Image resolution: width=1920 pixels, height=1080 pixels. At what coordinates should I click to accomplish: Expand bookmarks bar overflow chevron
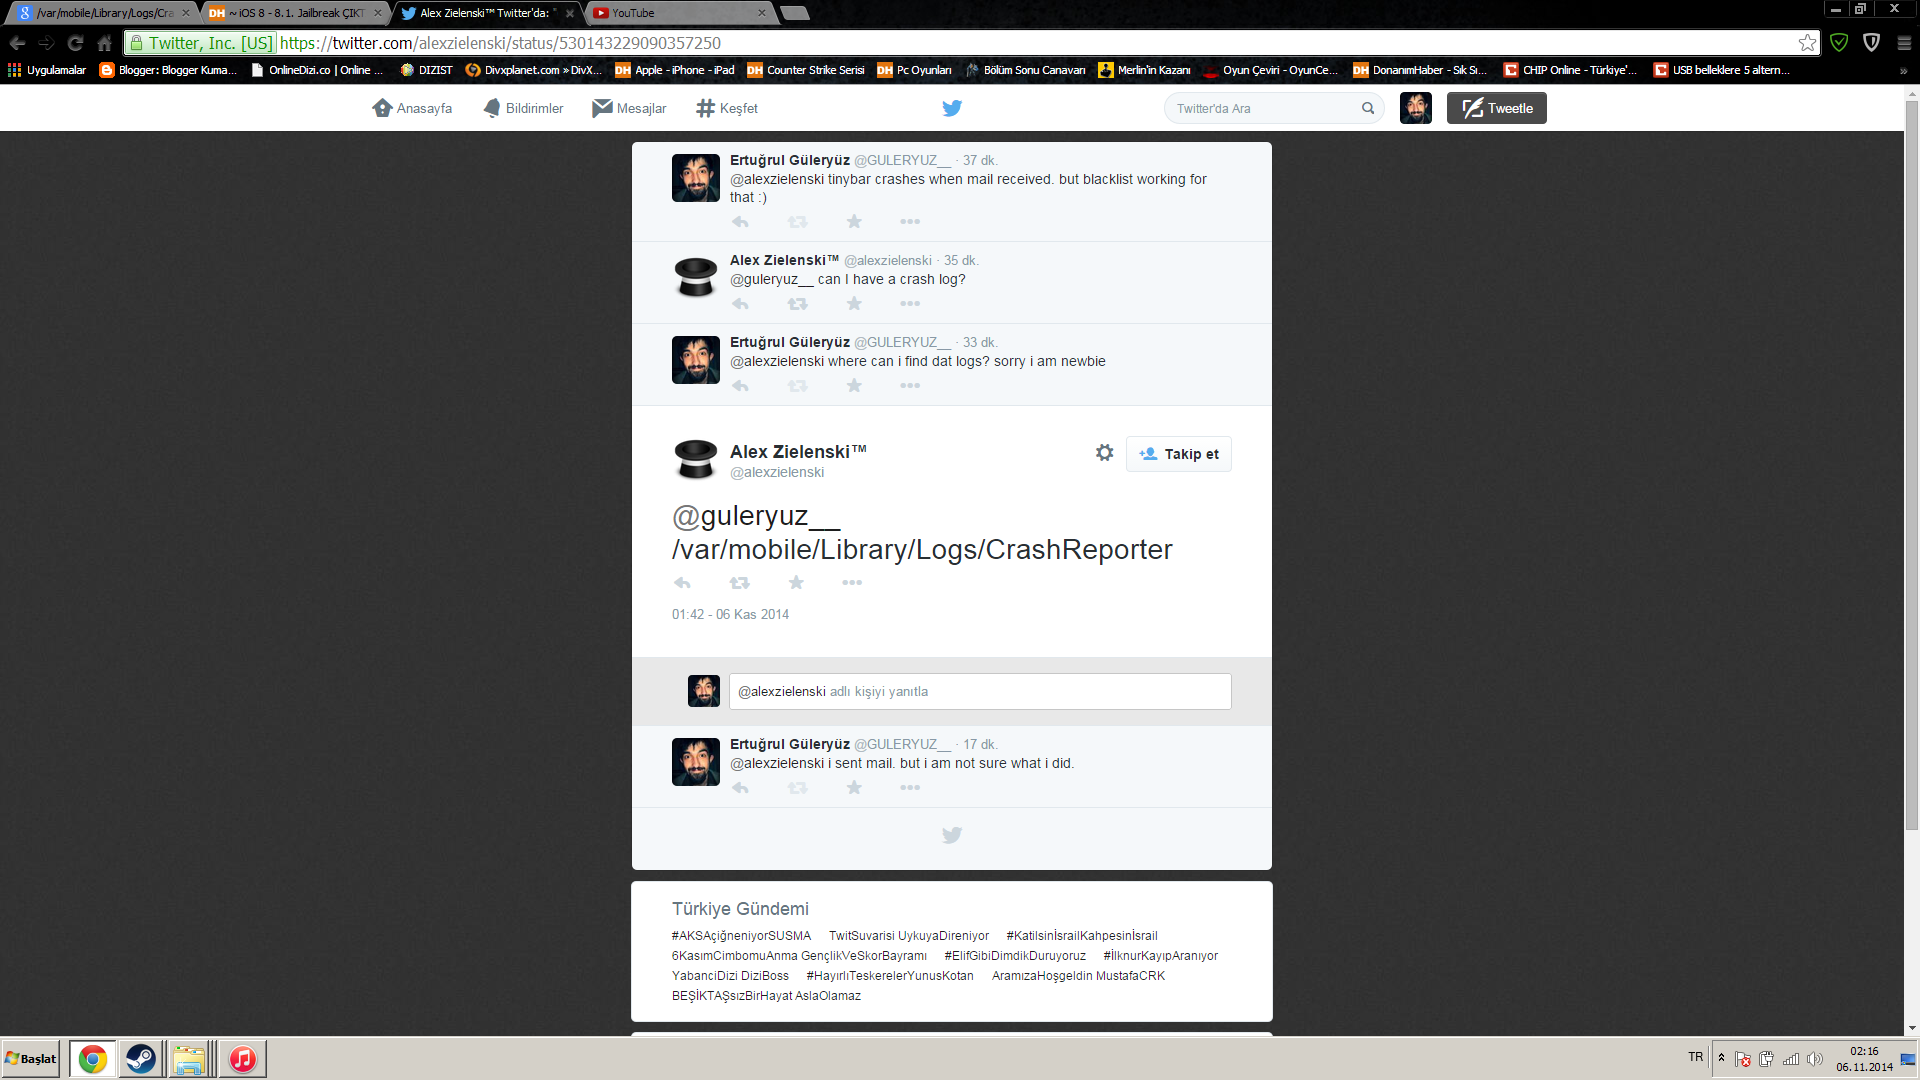(x=1903, y=71)
